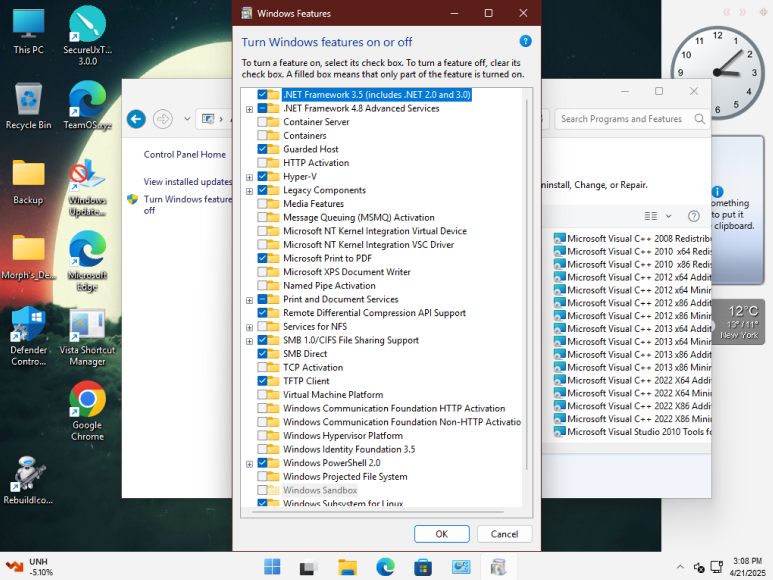Image resolution: width=773 pixels, height=580 pixels.
Task: Open the UNH stock widget on taskbar
Action: (28, 567)
